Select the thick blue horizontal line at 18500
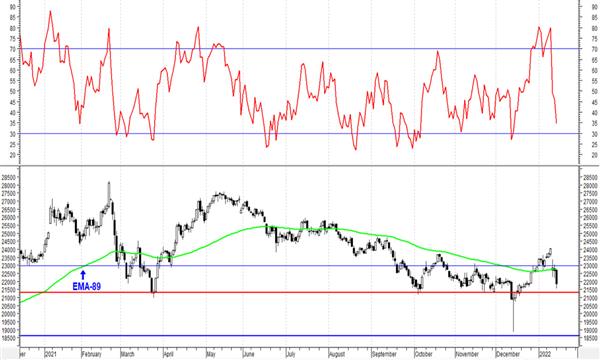This screenshot has width=600, height=360. pos(298,336)
